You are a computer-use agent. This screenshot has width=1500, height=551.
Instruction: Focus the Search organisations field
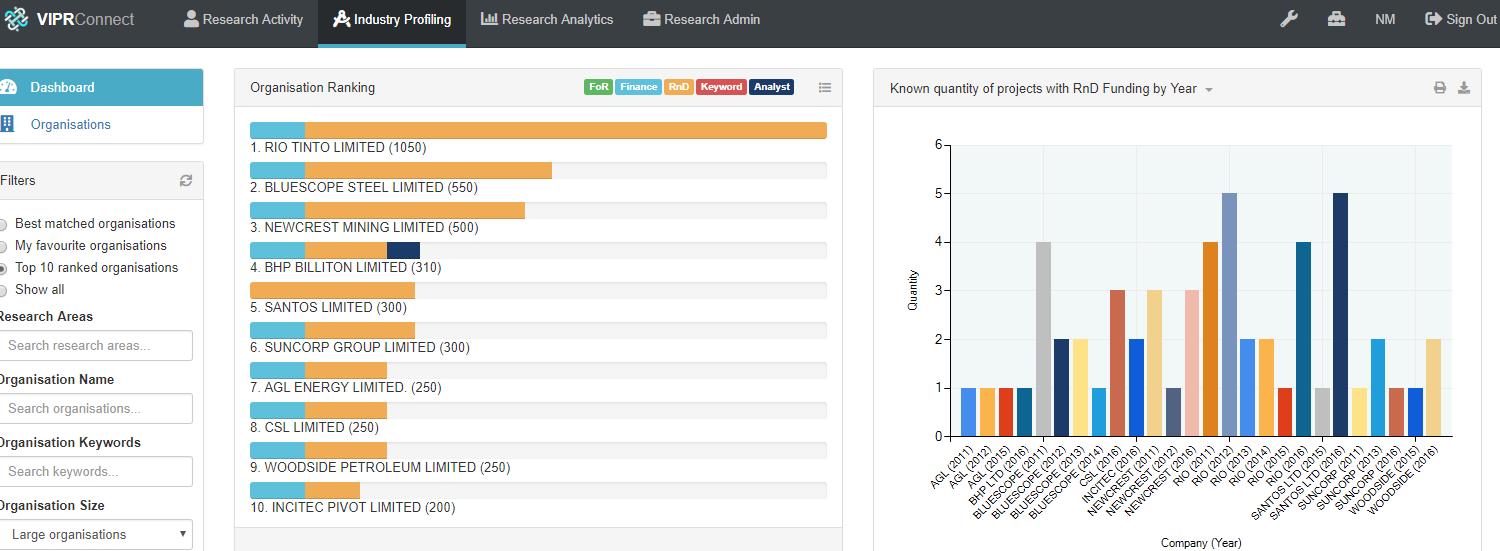[x=96, y=409]
